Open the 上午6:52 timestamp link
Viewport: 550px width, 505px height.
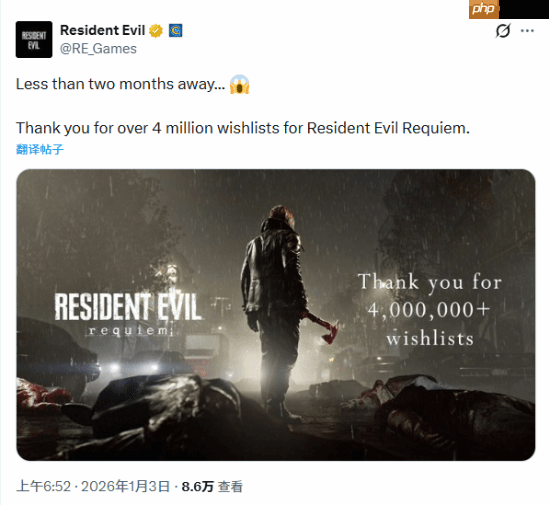pos(43,486)
